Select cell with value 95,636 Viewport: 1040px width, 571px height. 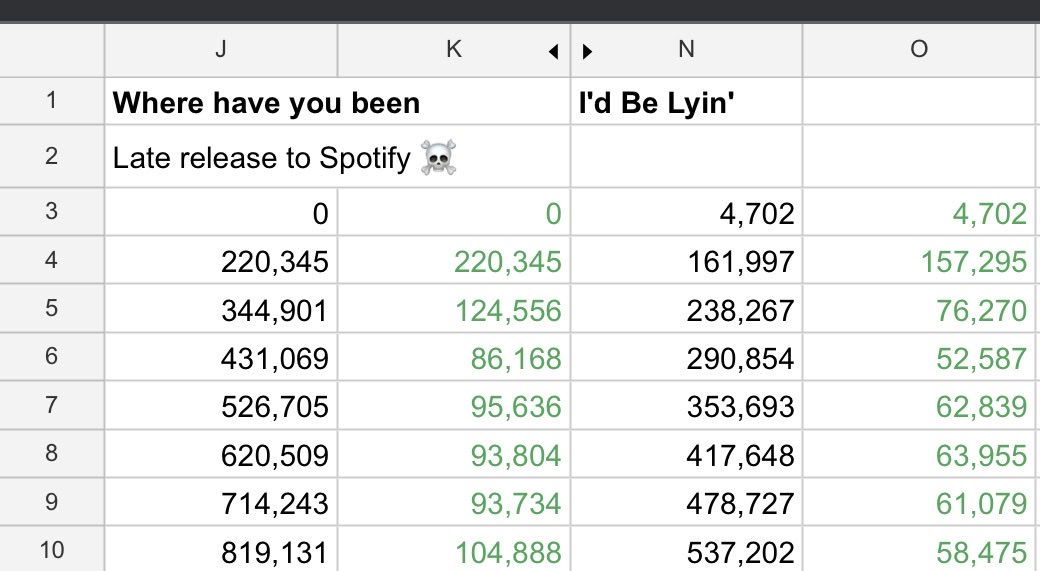(x=454, y=405)
